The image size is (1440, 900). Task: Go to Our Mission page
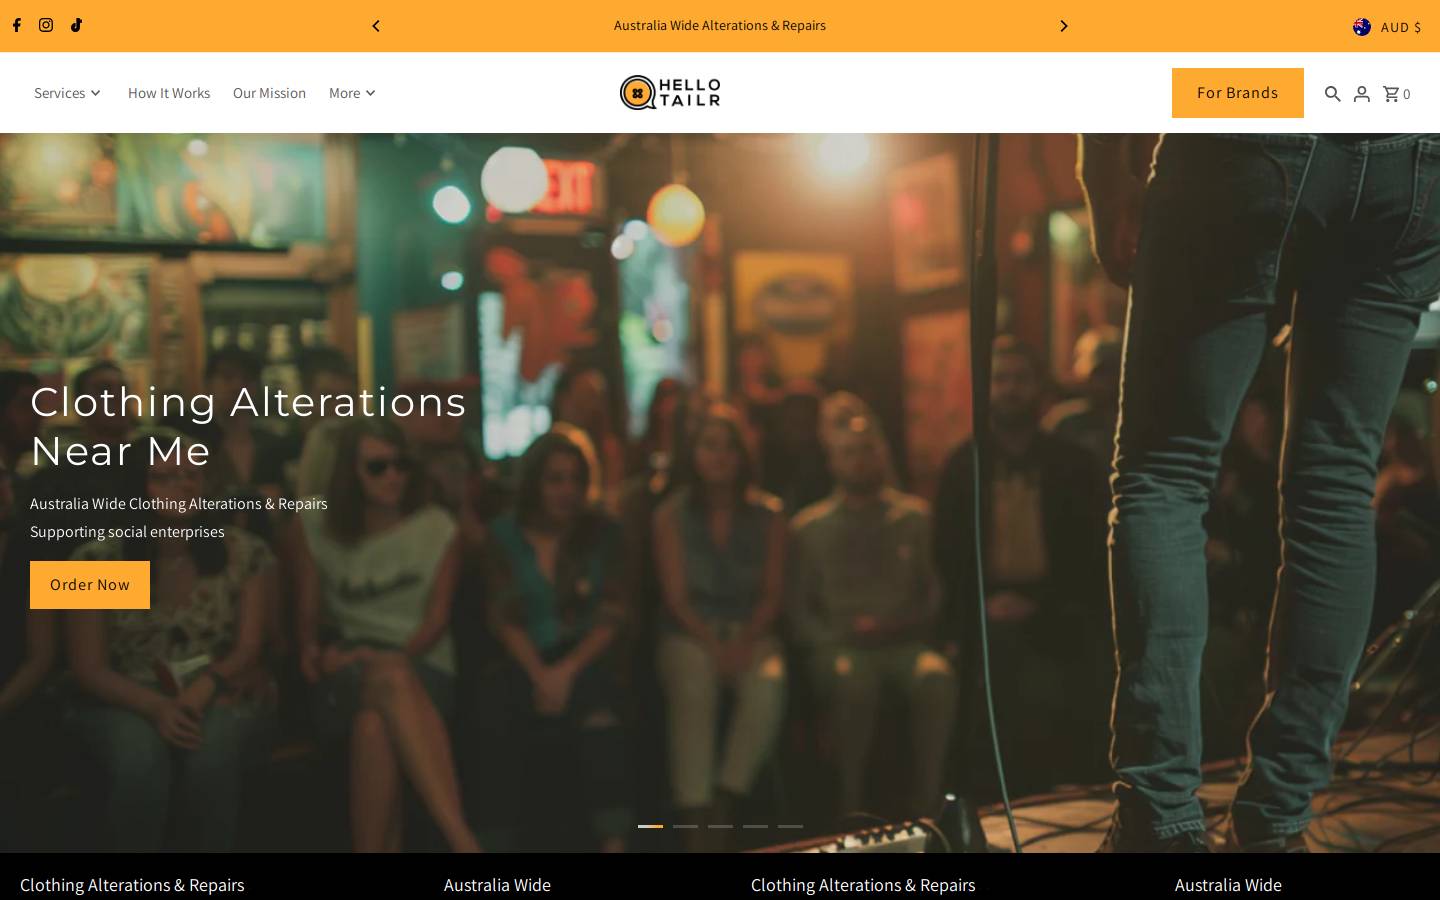point(269,93)
